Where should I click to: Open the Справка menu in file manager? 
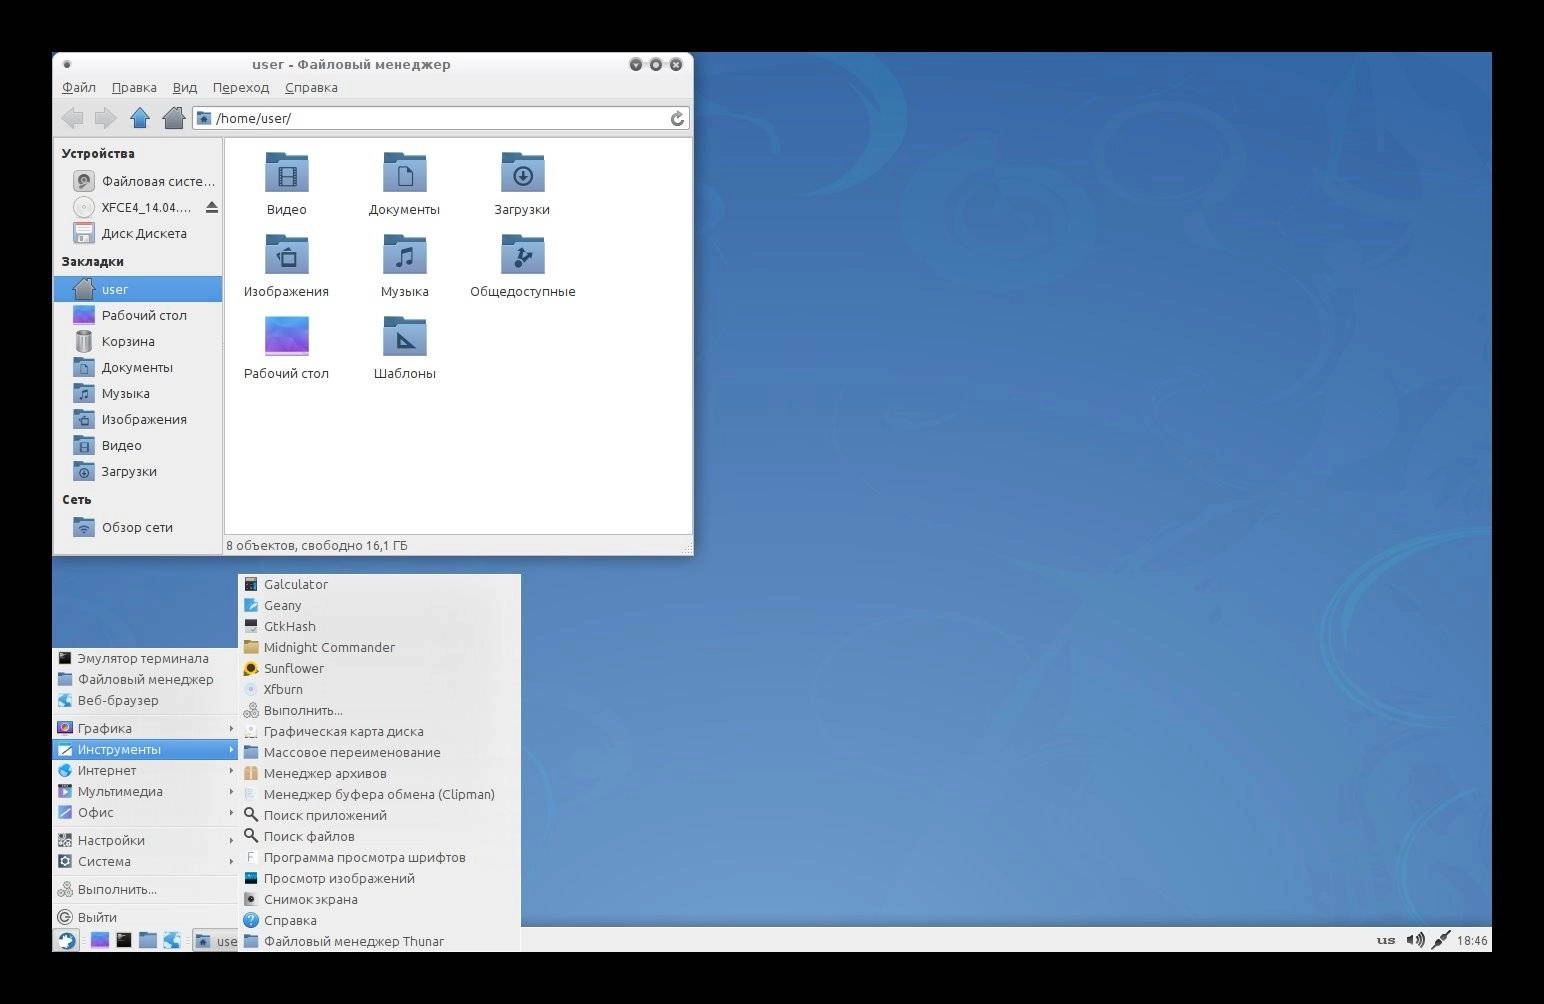click(311, 88)
